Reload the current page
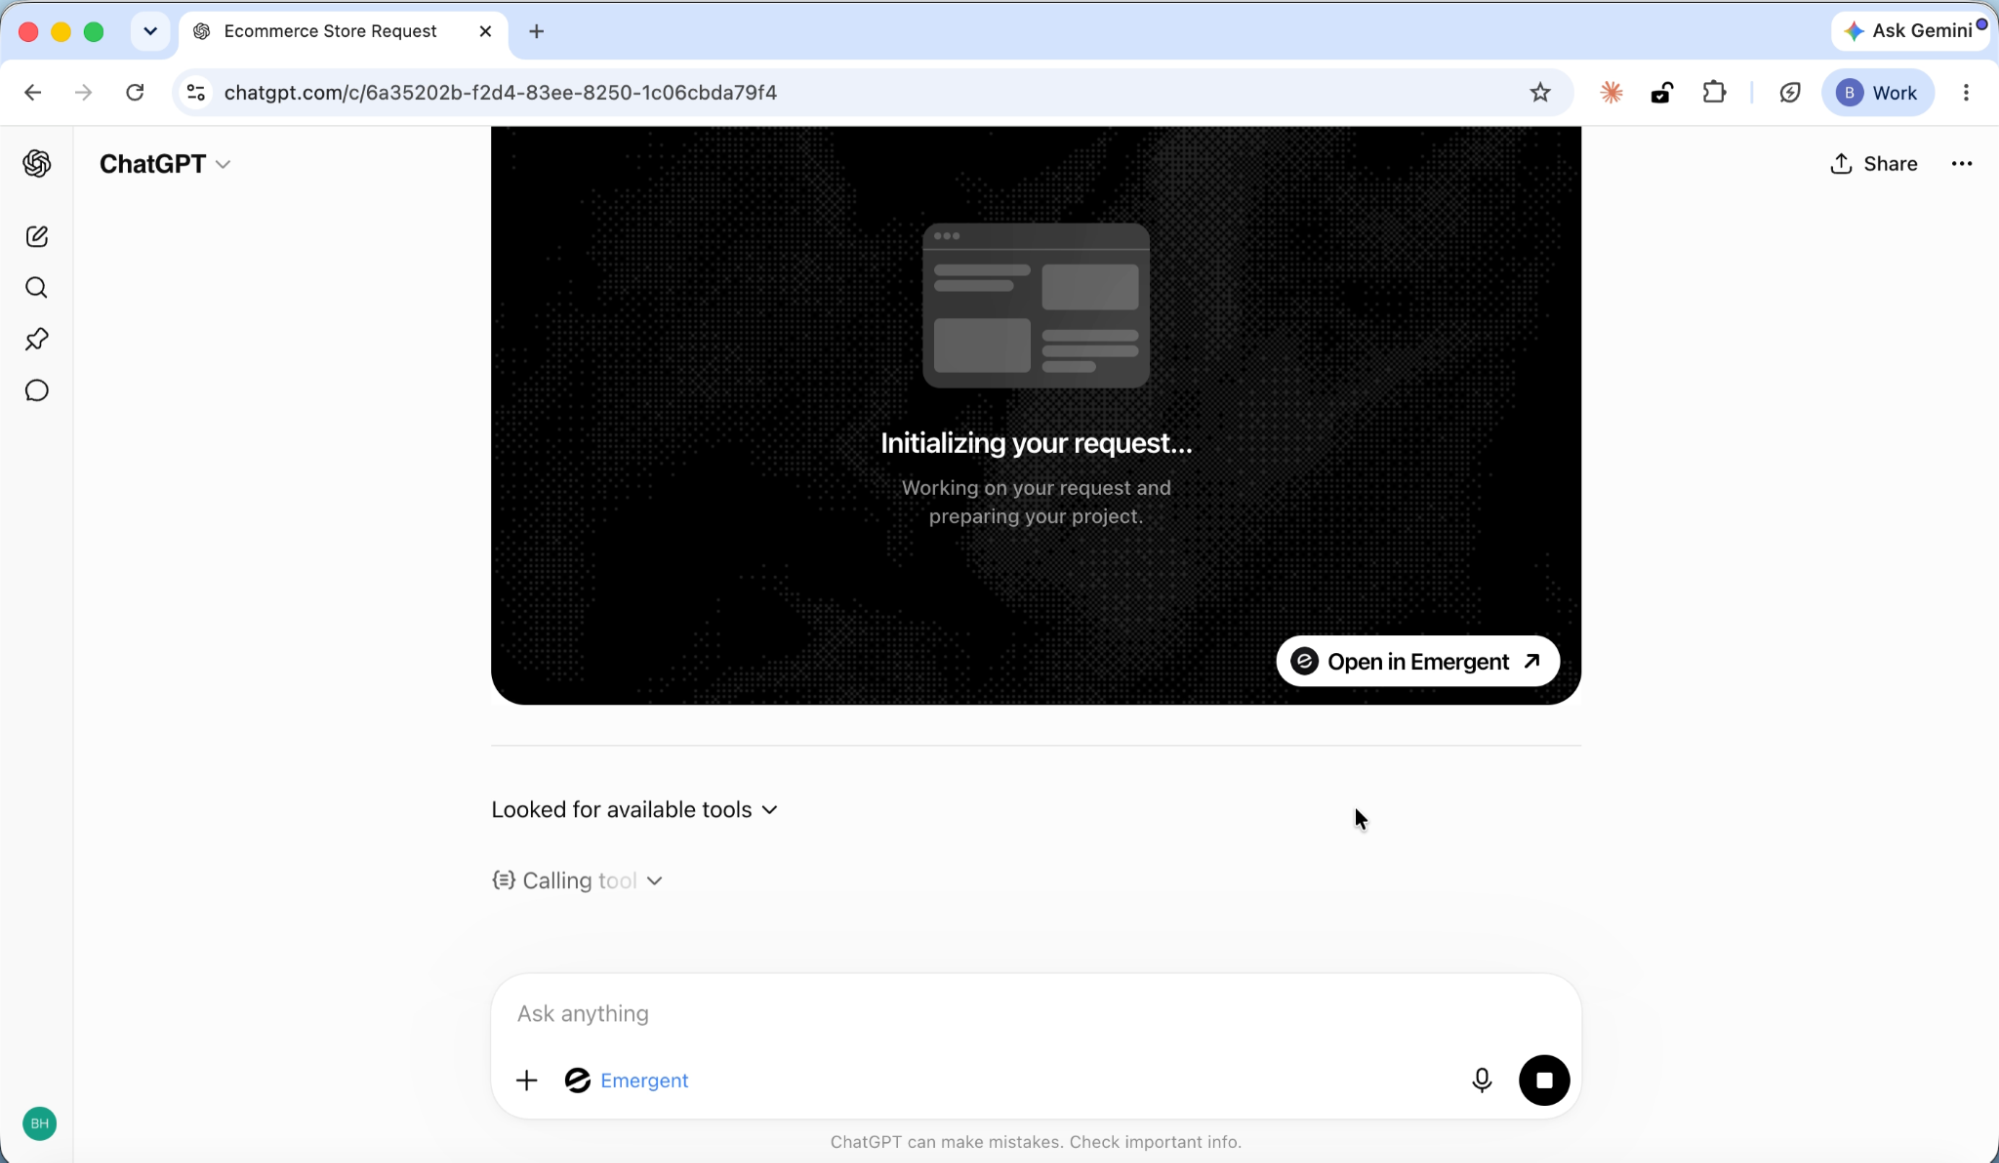This screenshot has height=1163, width=1999. [x=135, y=92]
